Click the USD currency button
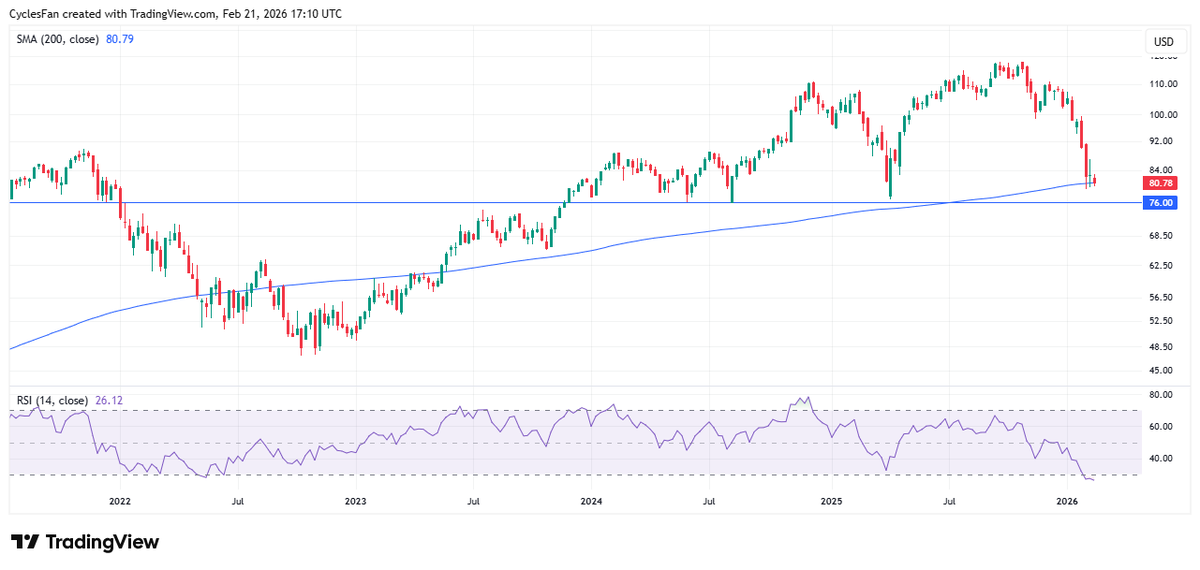The width and height of the screenshot is (1200, 570). pyautogui.click(x=1163, y=42)
